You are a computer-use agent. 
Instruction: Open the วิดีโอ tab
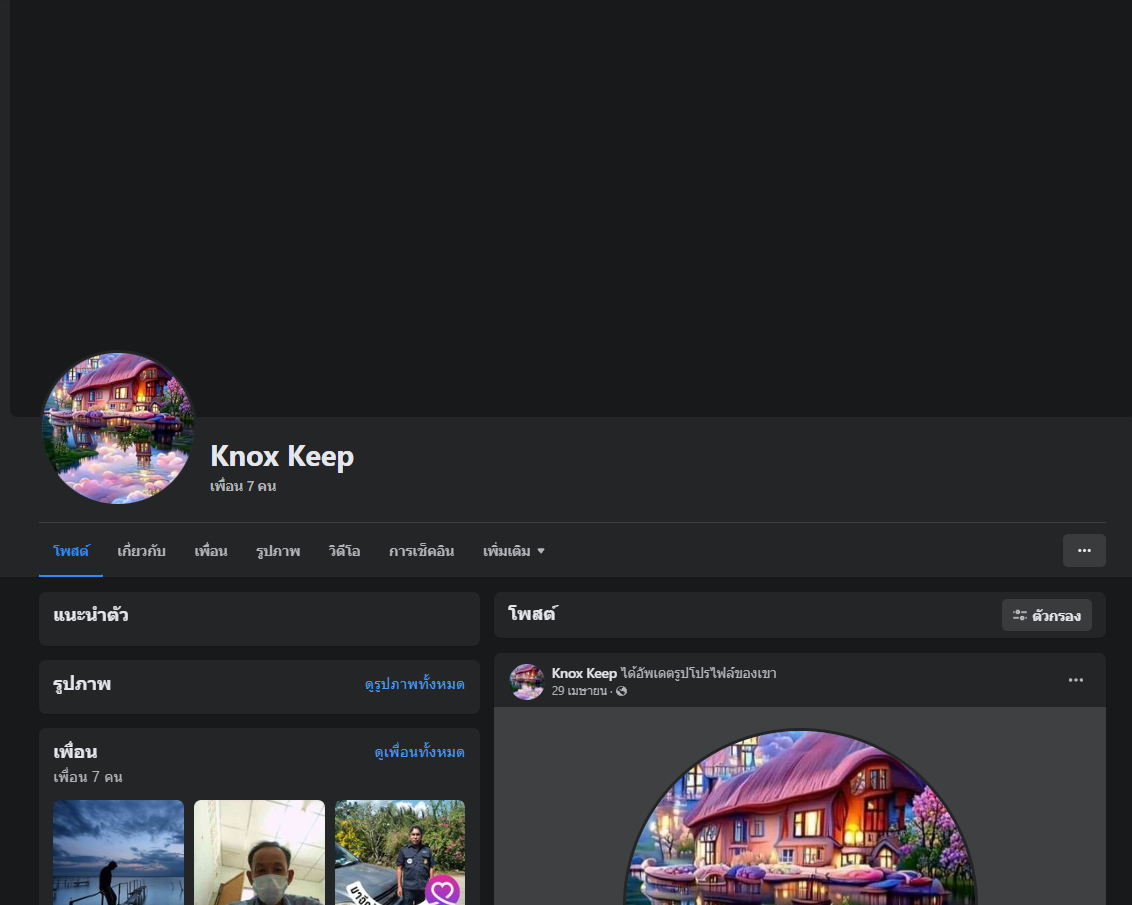coord(344,551)
